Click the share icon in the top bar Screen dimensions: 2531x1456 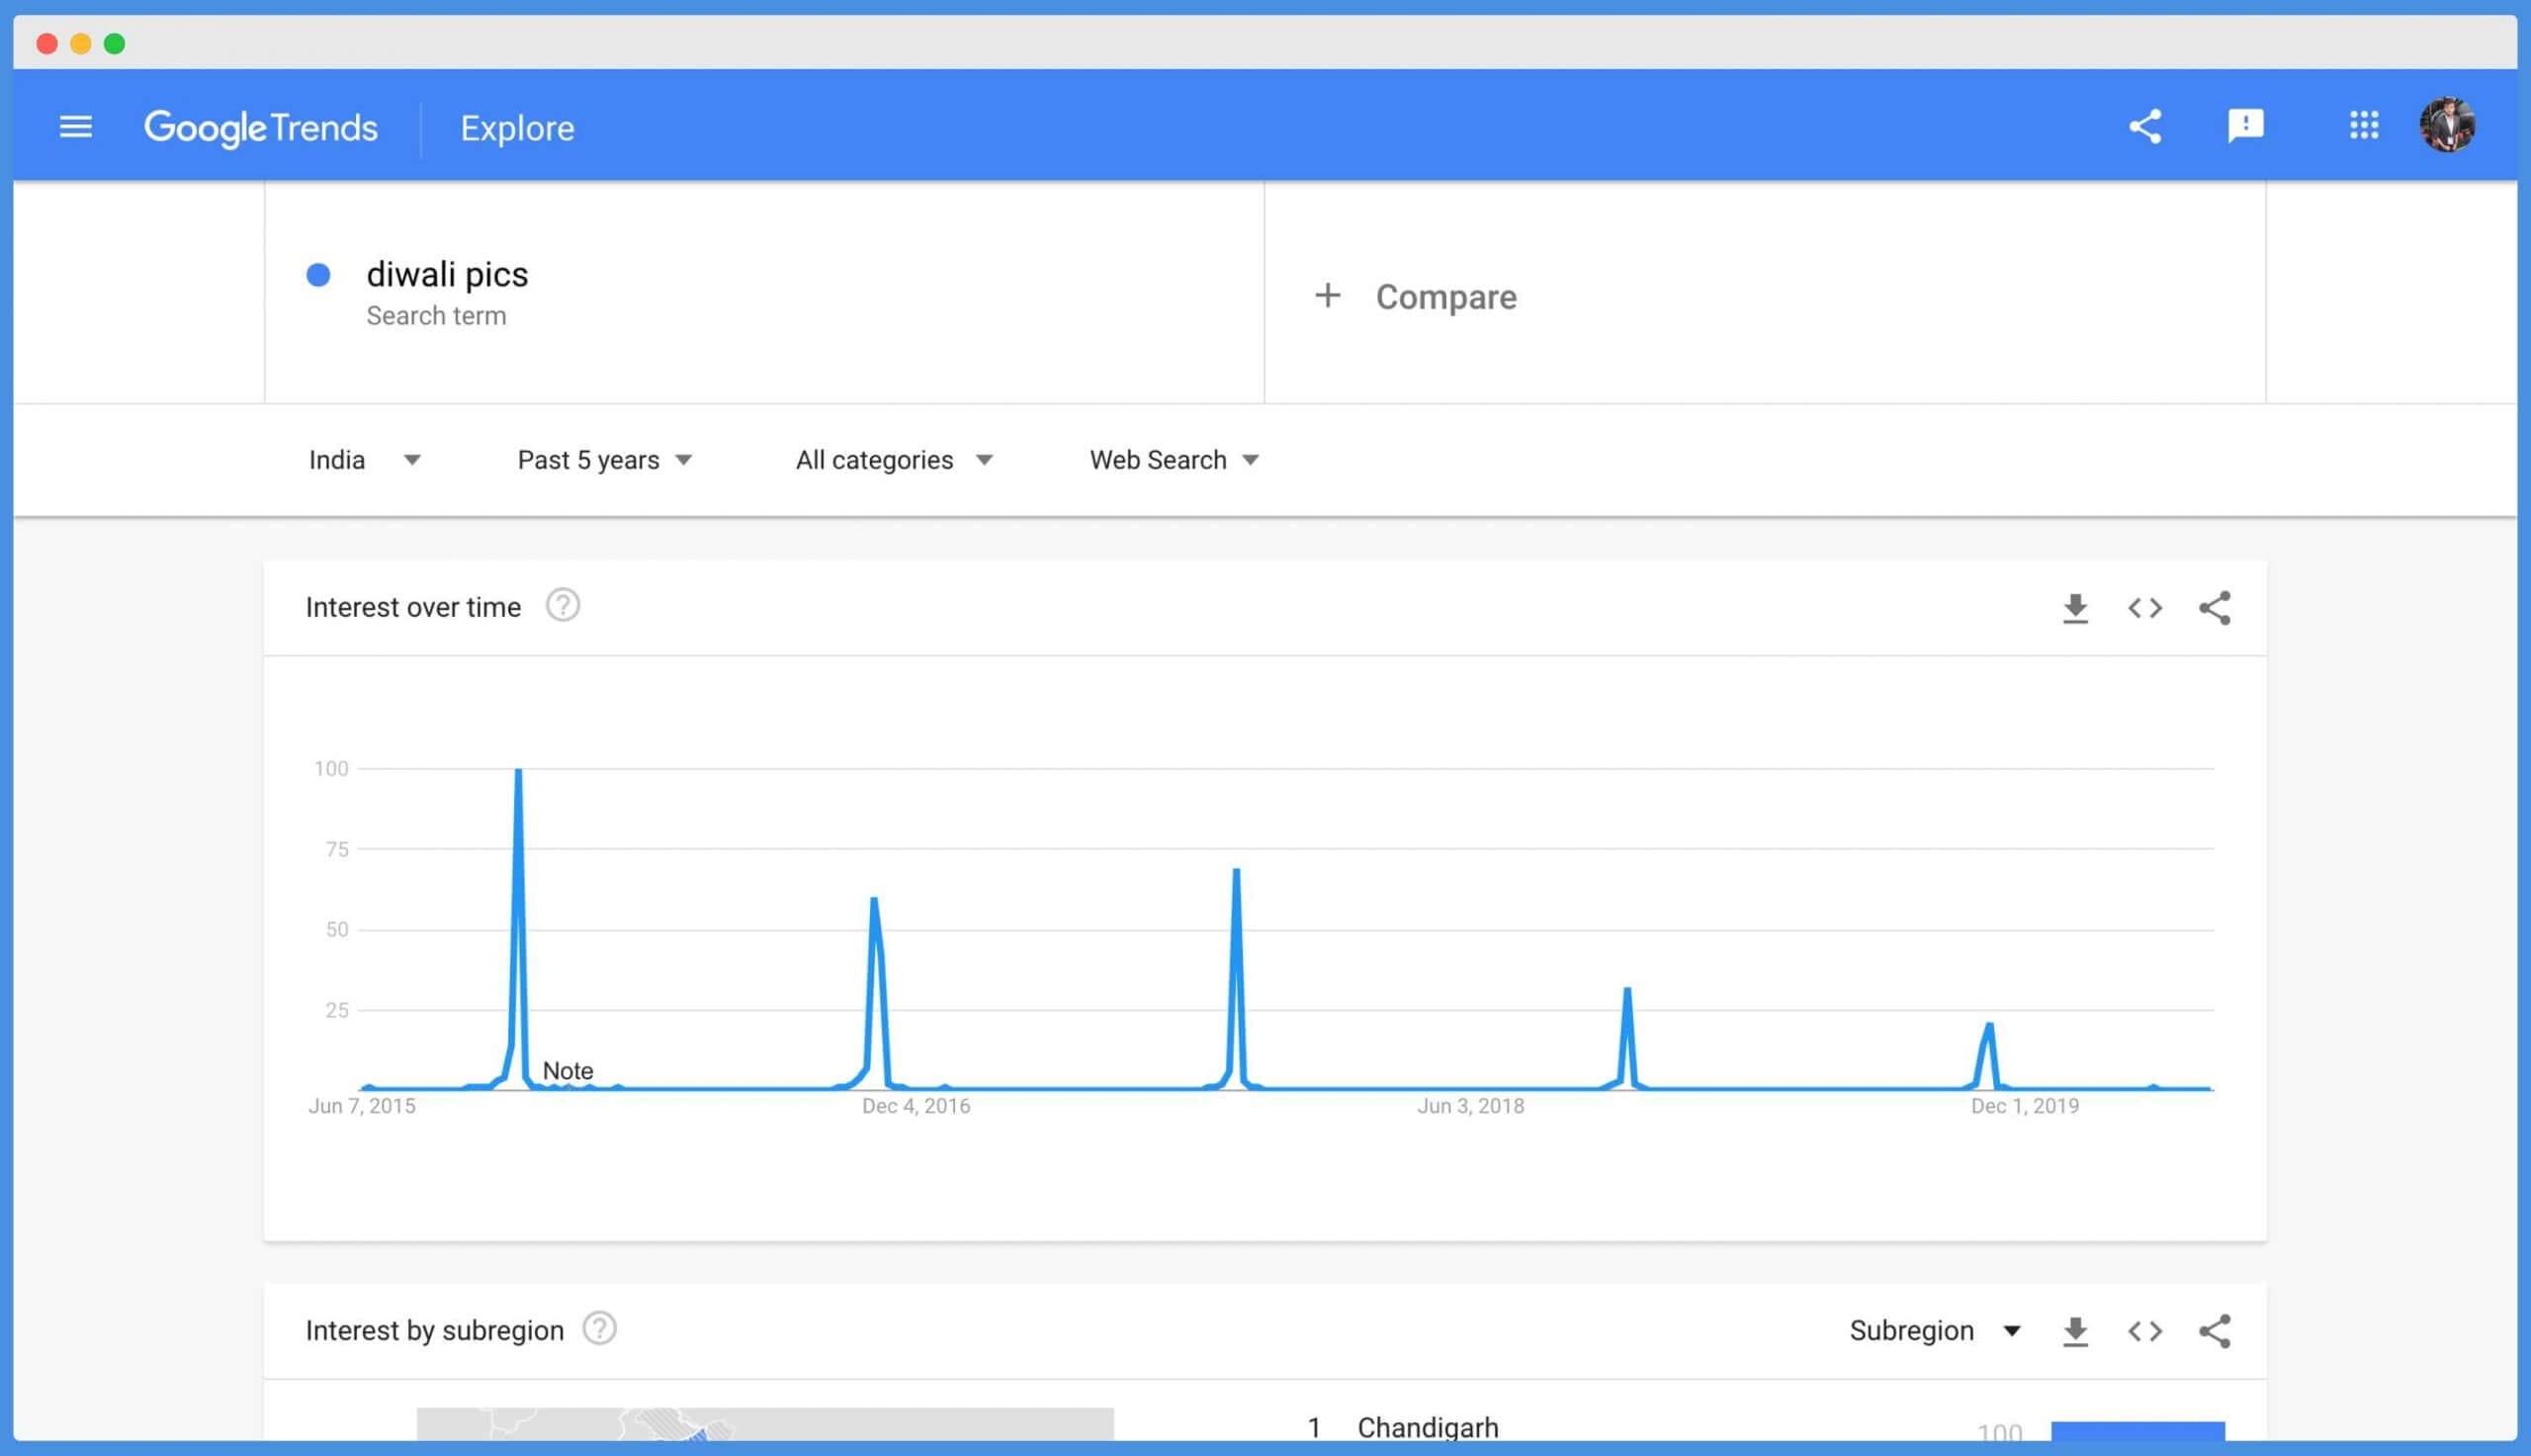[x=2144, y=126]
